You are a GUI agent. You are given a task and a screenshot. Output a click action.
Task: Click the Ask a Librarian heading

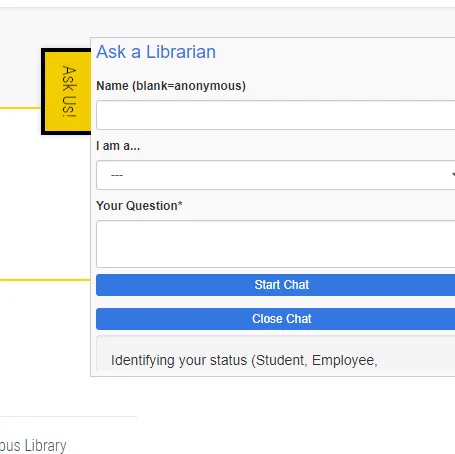coord(156,52)
